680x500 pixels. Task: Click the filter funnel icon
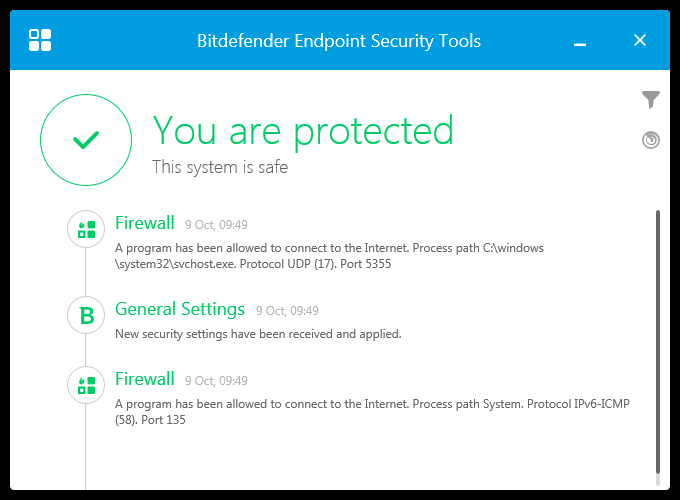[x=651, y=99]
